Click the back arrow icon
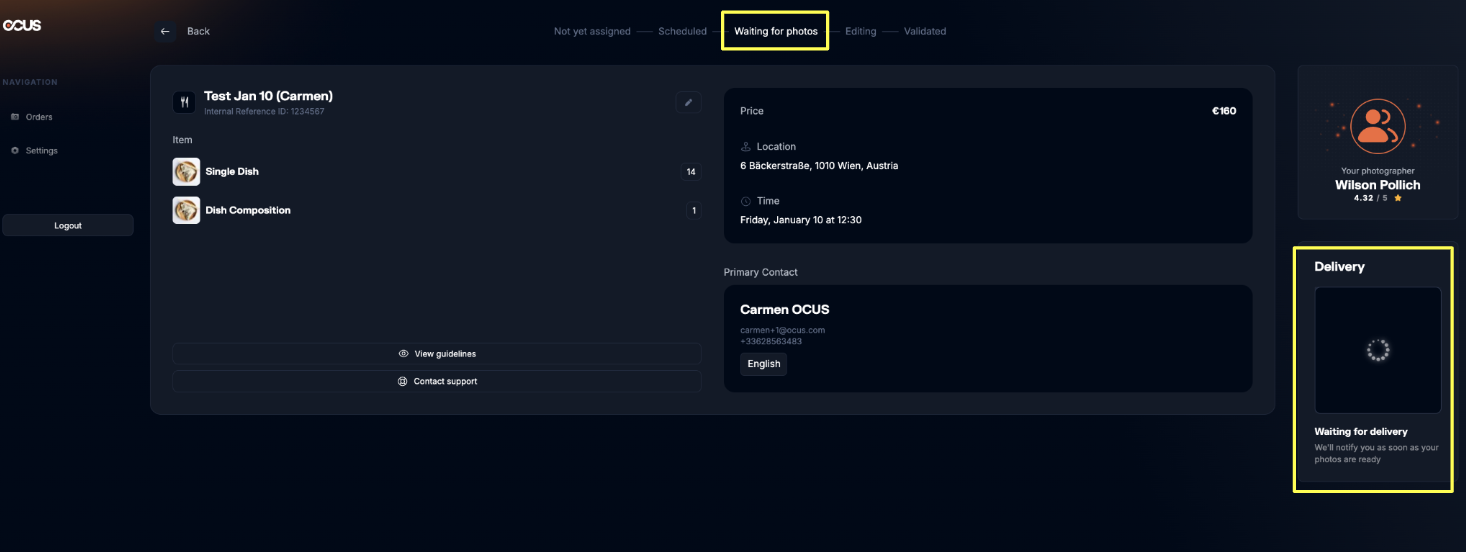Image resolution: width=1466 pixels, height=552 pixels. coord(165,31)
